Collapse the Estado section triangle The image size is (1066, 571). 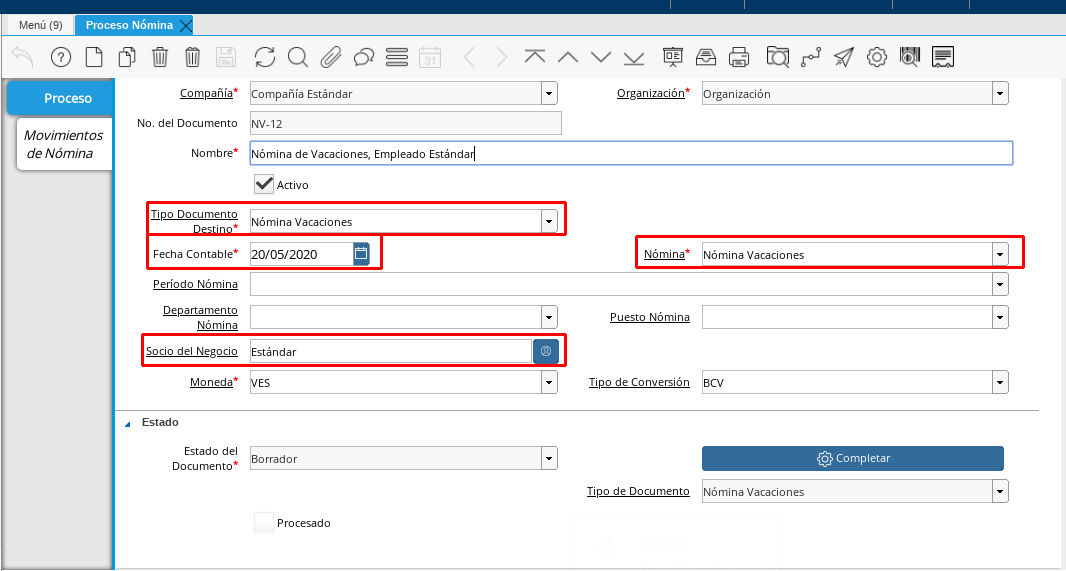click(x=128, y=423)
